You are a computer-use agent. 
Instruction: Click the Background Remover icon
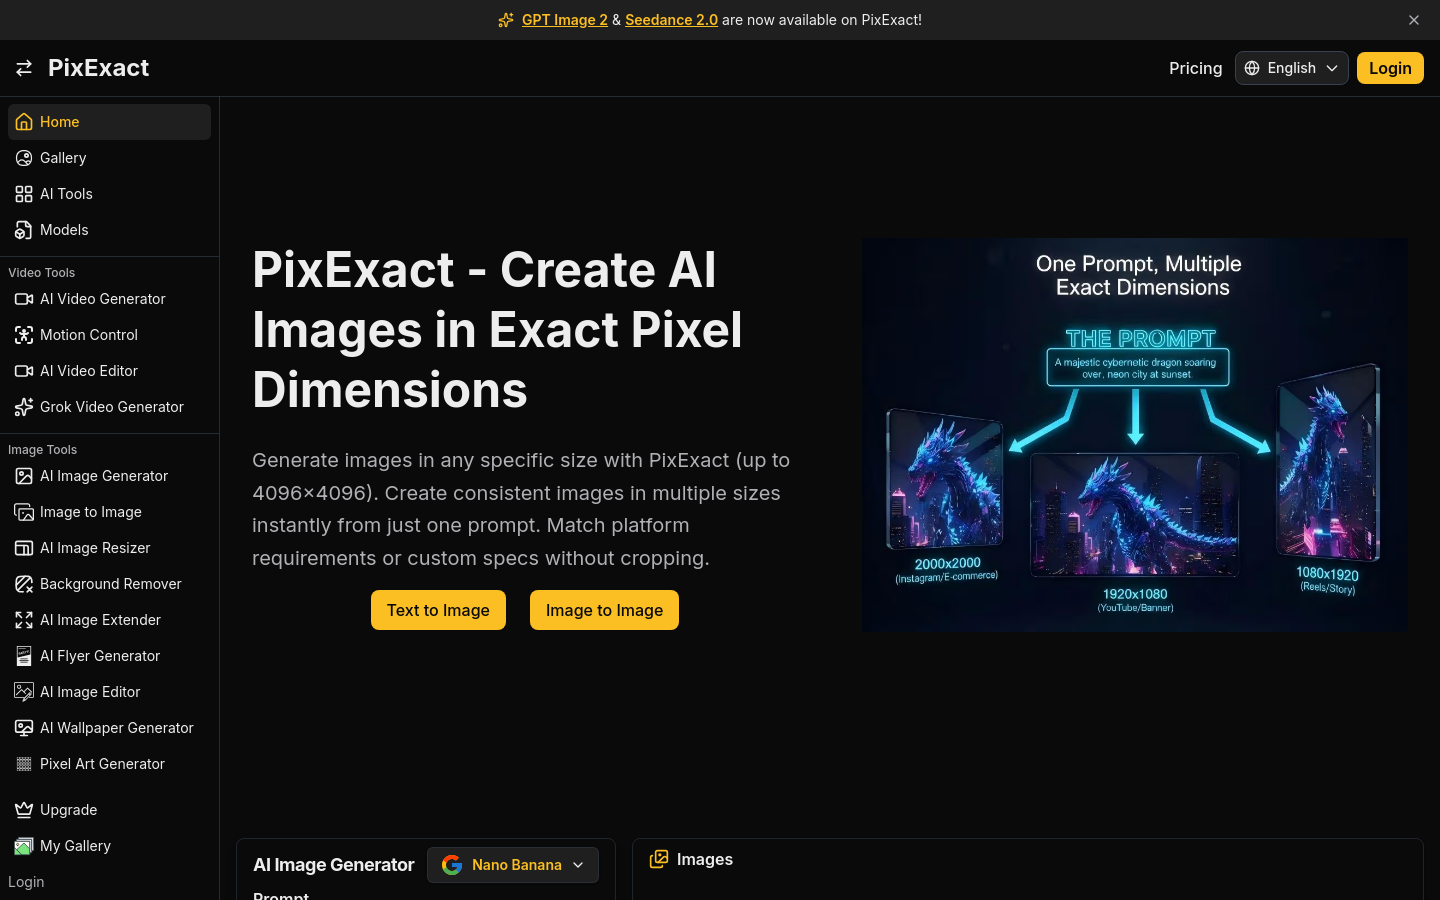pyautogui.click(x=24, y=584)
